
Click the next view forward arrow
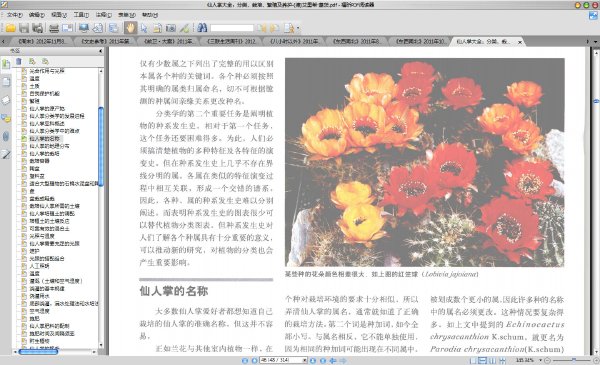[343, 361]
